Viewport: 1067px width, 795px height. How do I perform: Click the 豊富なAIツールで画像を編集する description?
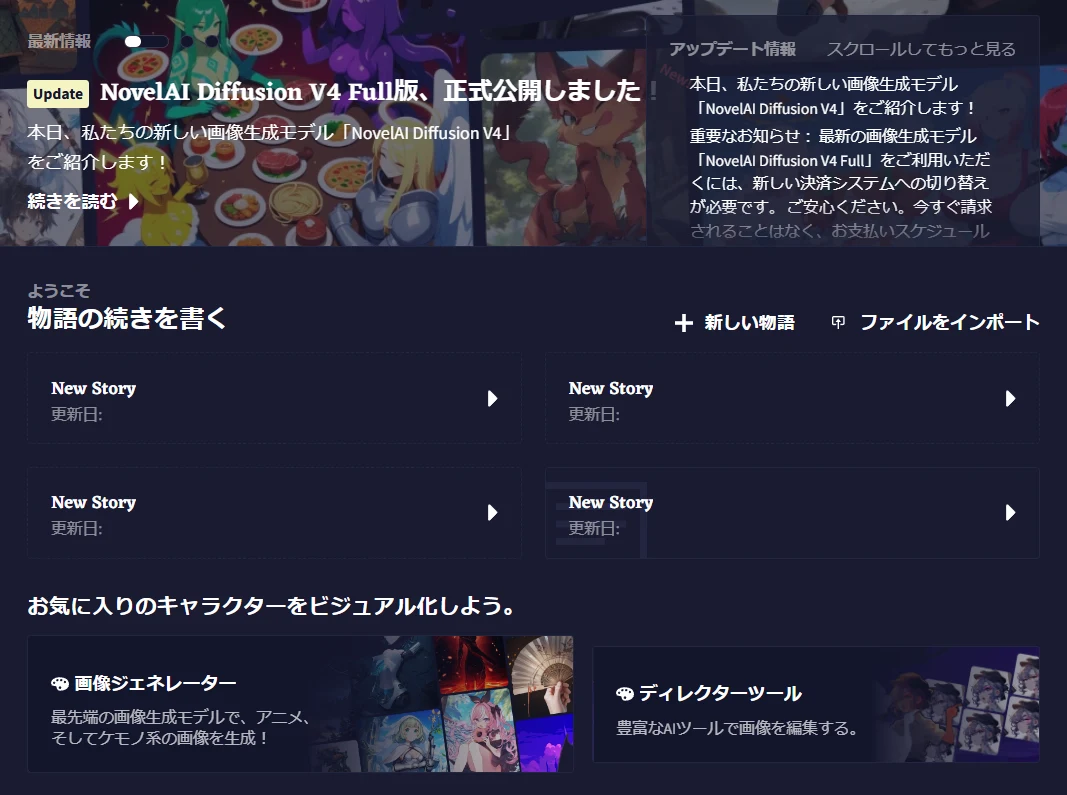pos(737,728)
